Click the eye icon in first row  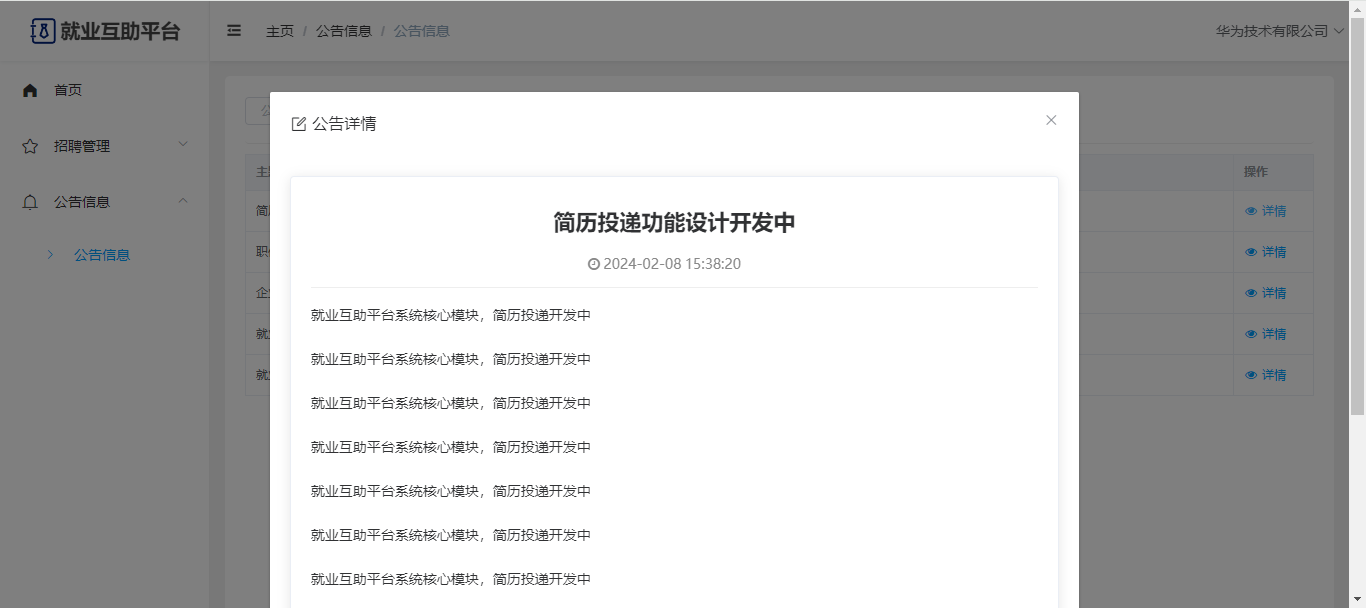1251,211
